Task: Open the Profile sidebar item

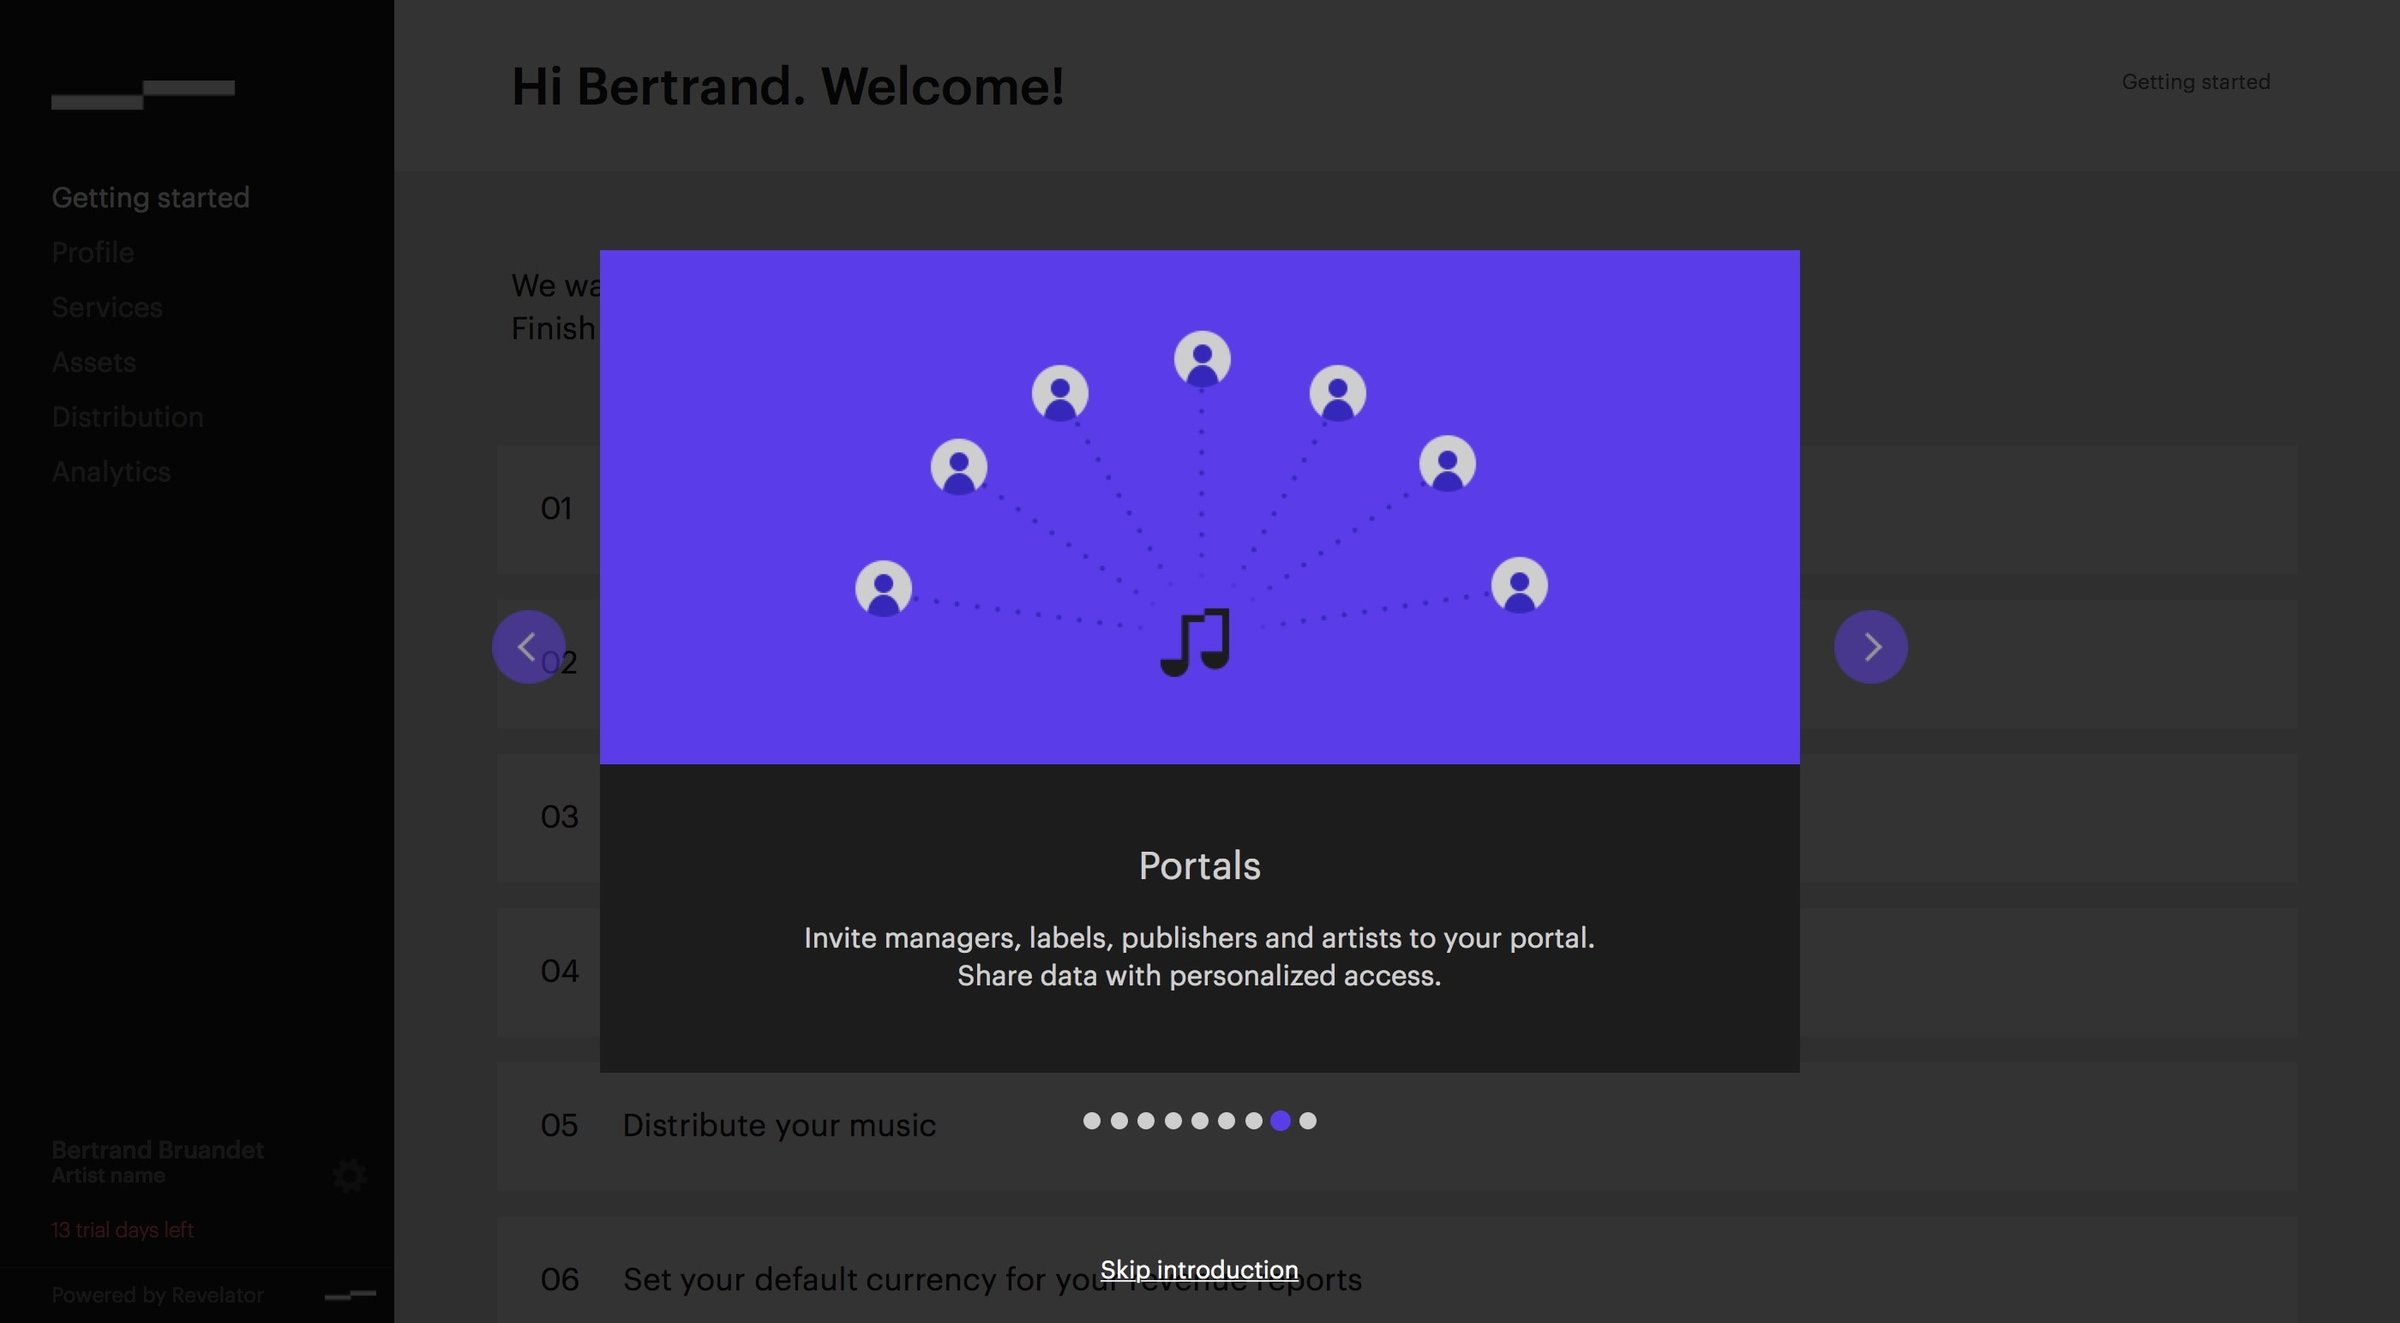Action: [x=92, y=252]
